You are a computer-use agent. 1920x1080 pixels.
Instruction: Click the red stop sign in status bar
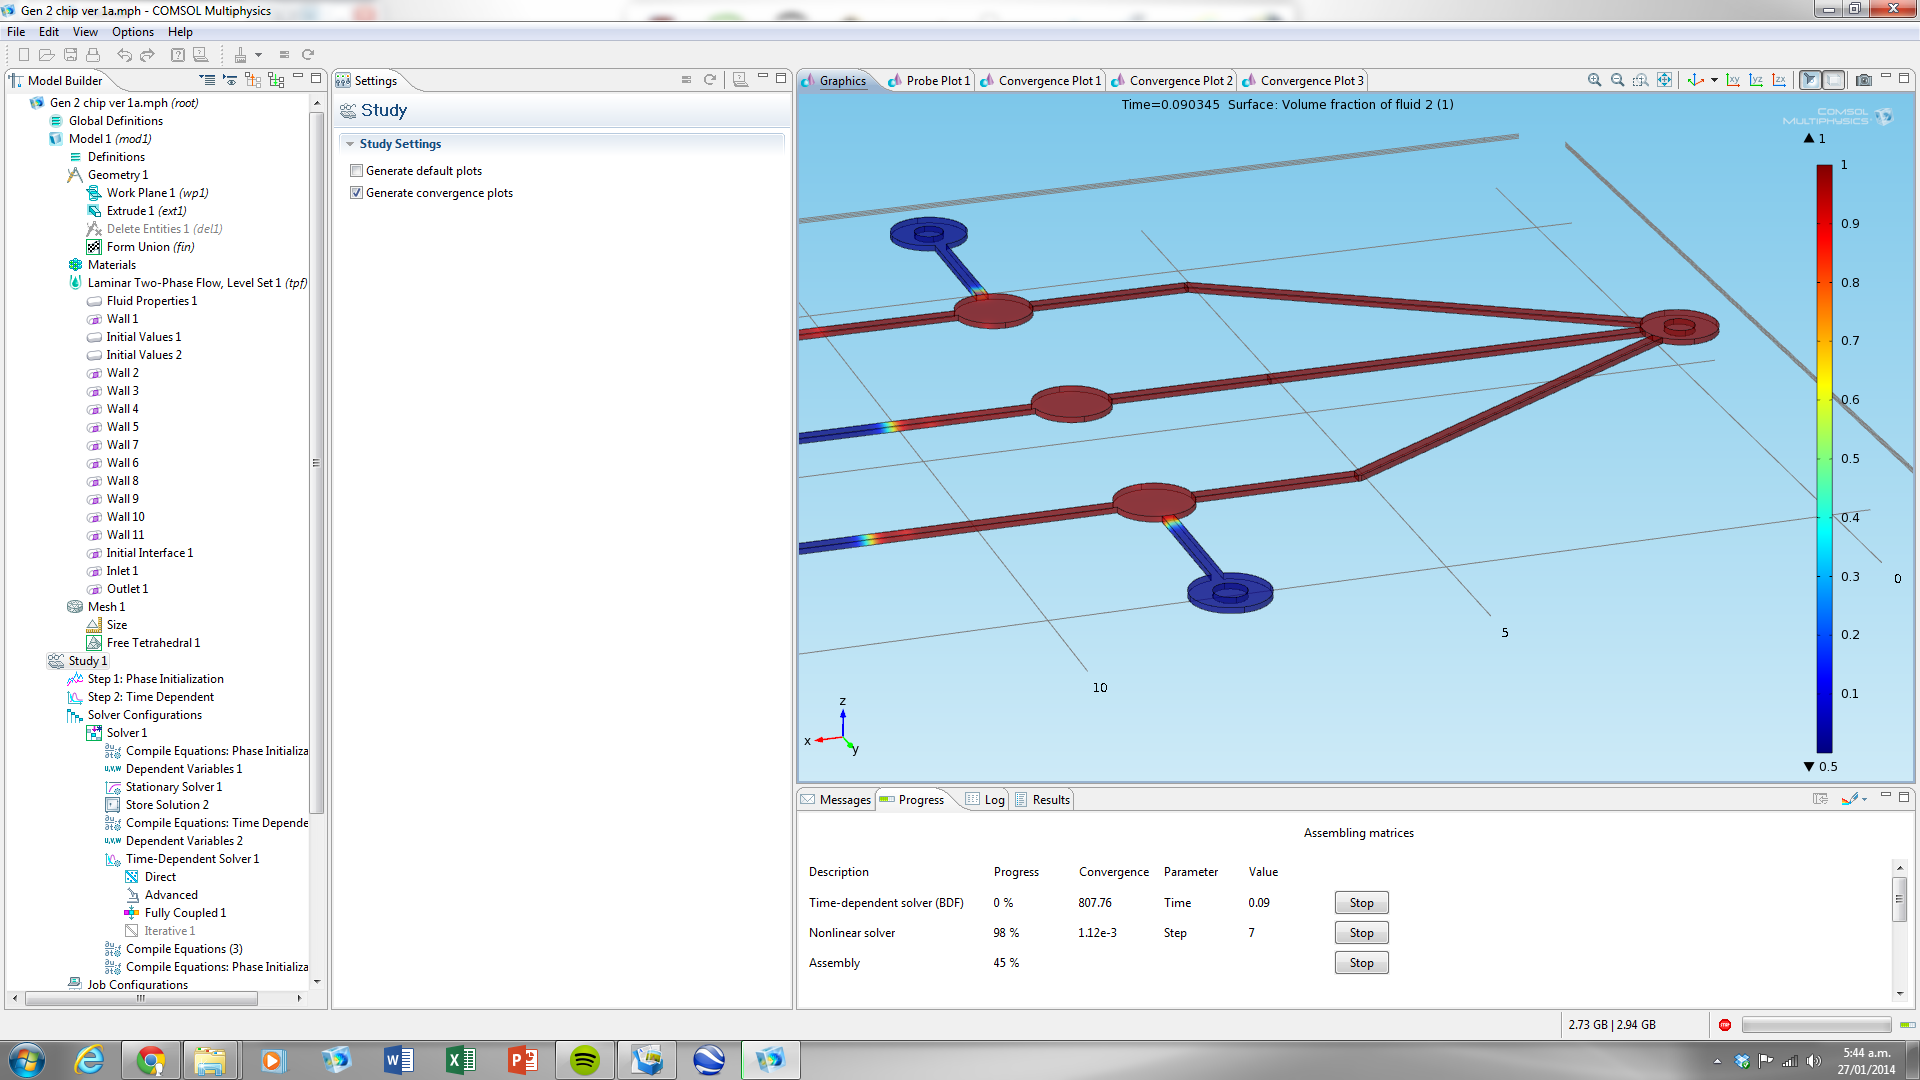point(1725,1025)
